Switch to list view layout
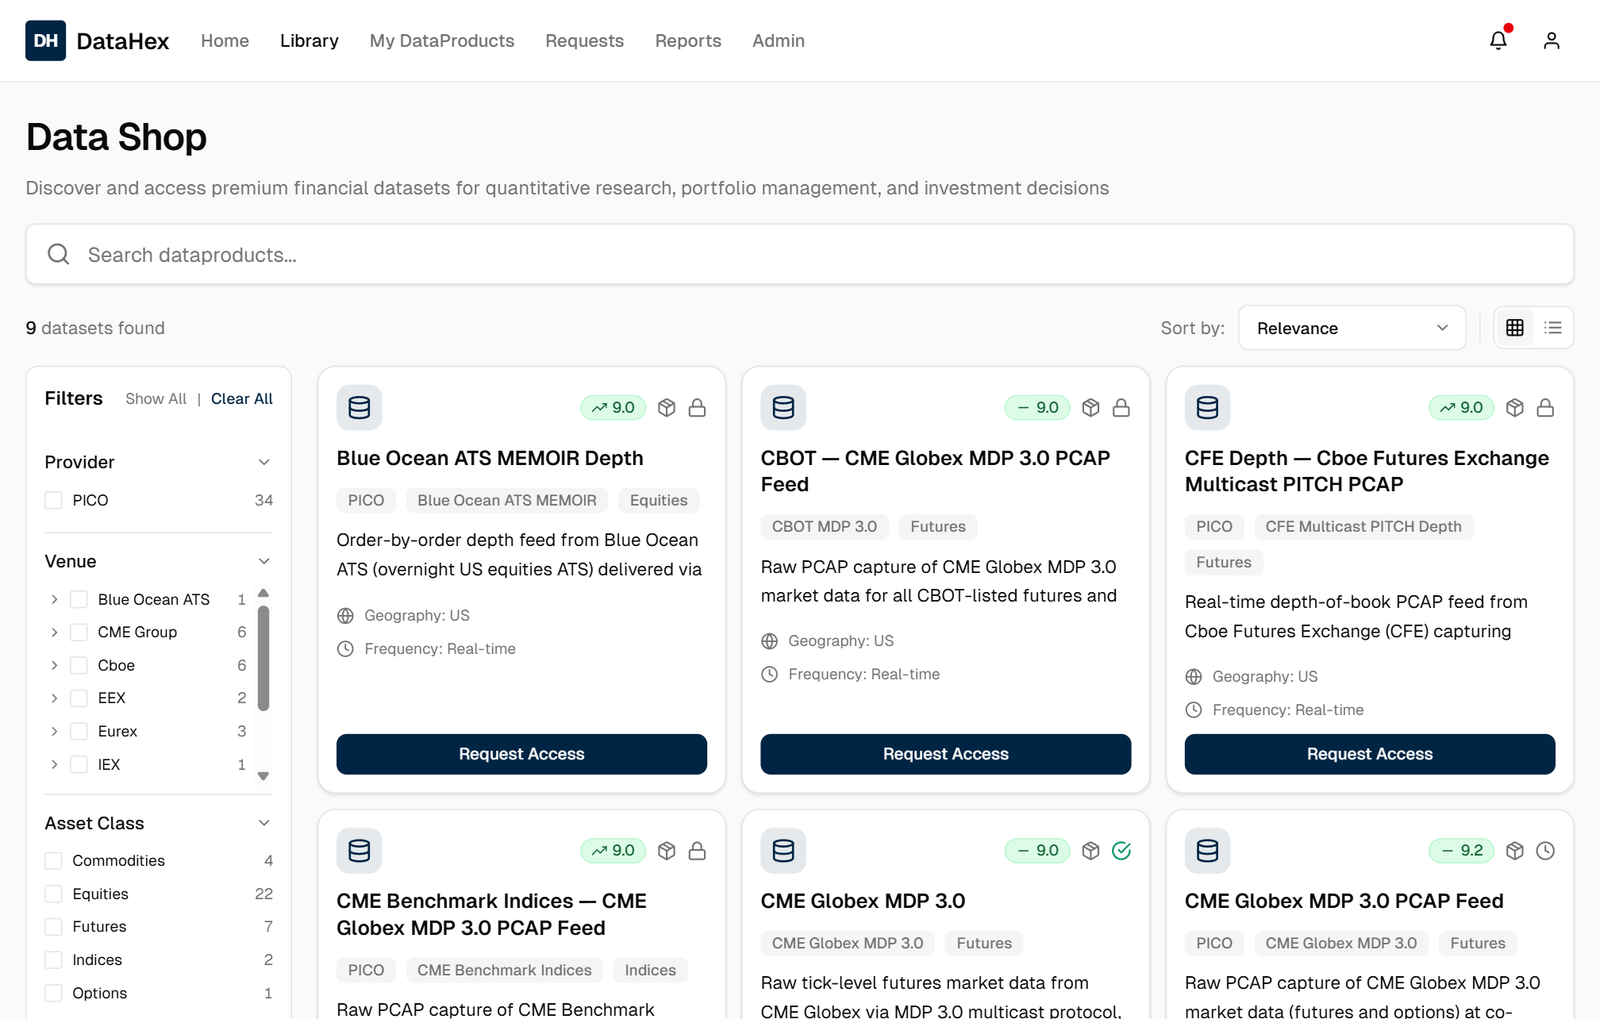 point(1553,328)
